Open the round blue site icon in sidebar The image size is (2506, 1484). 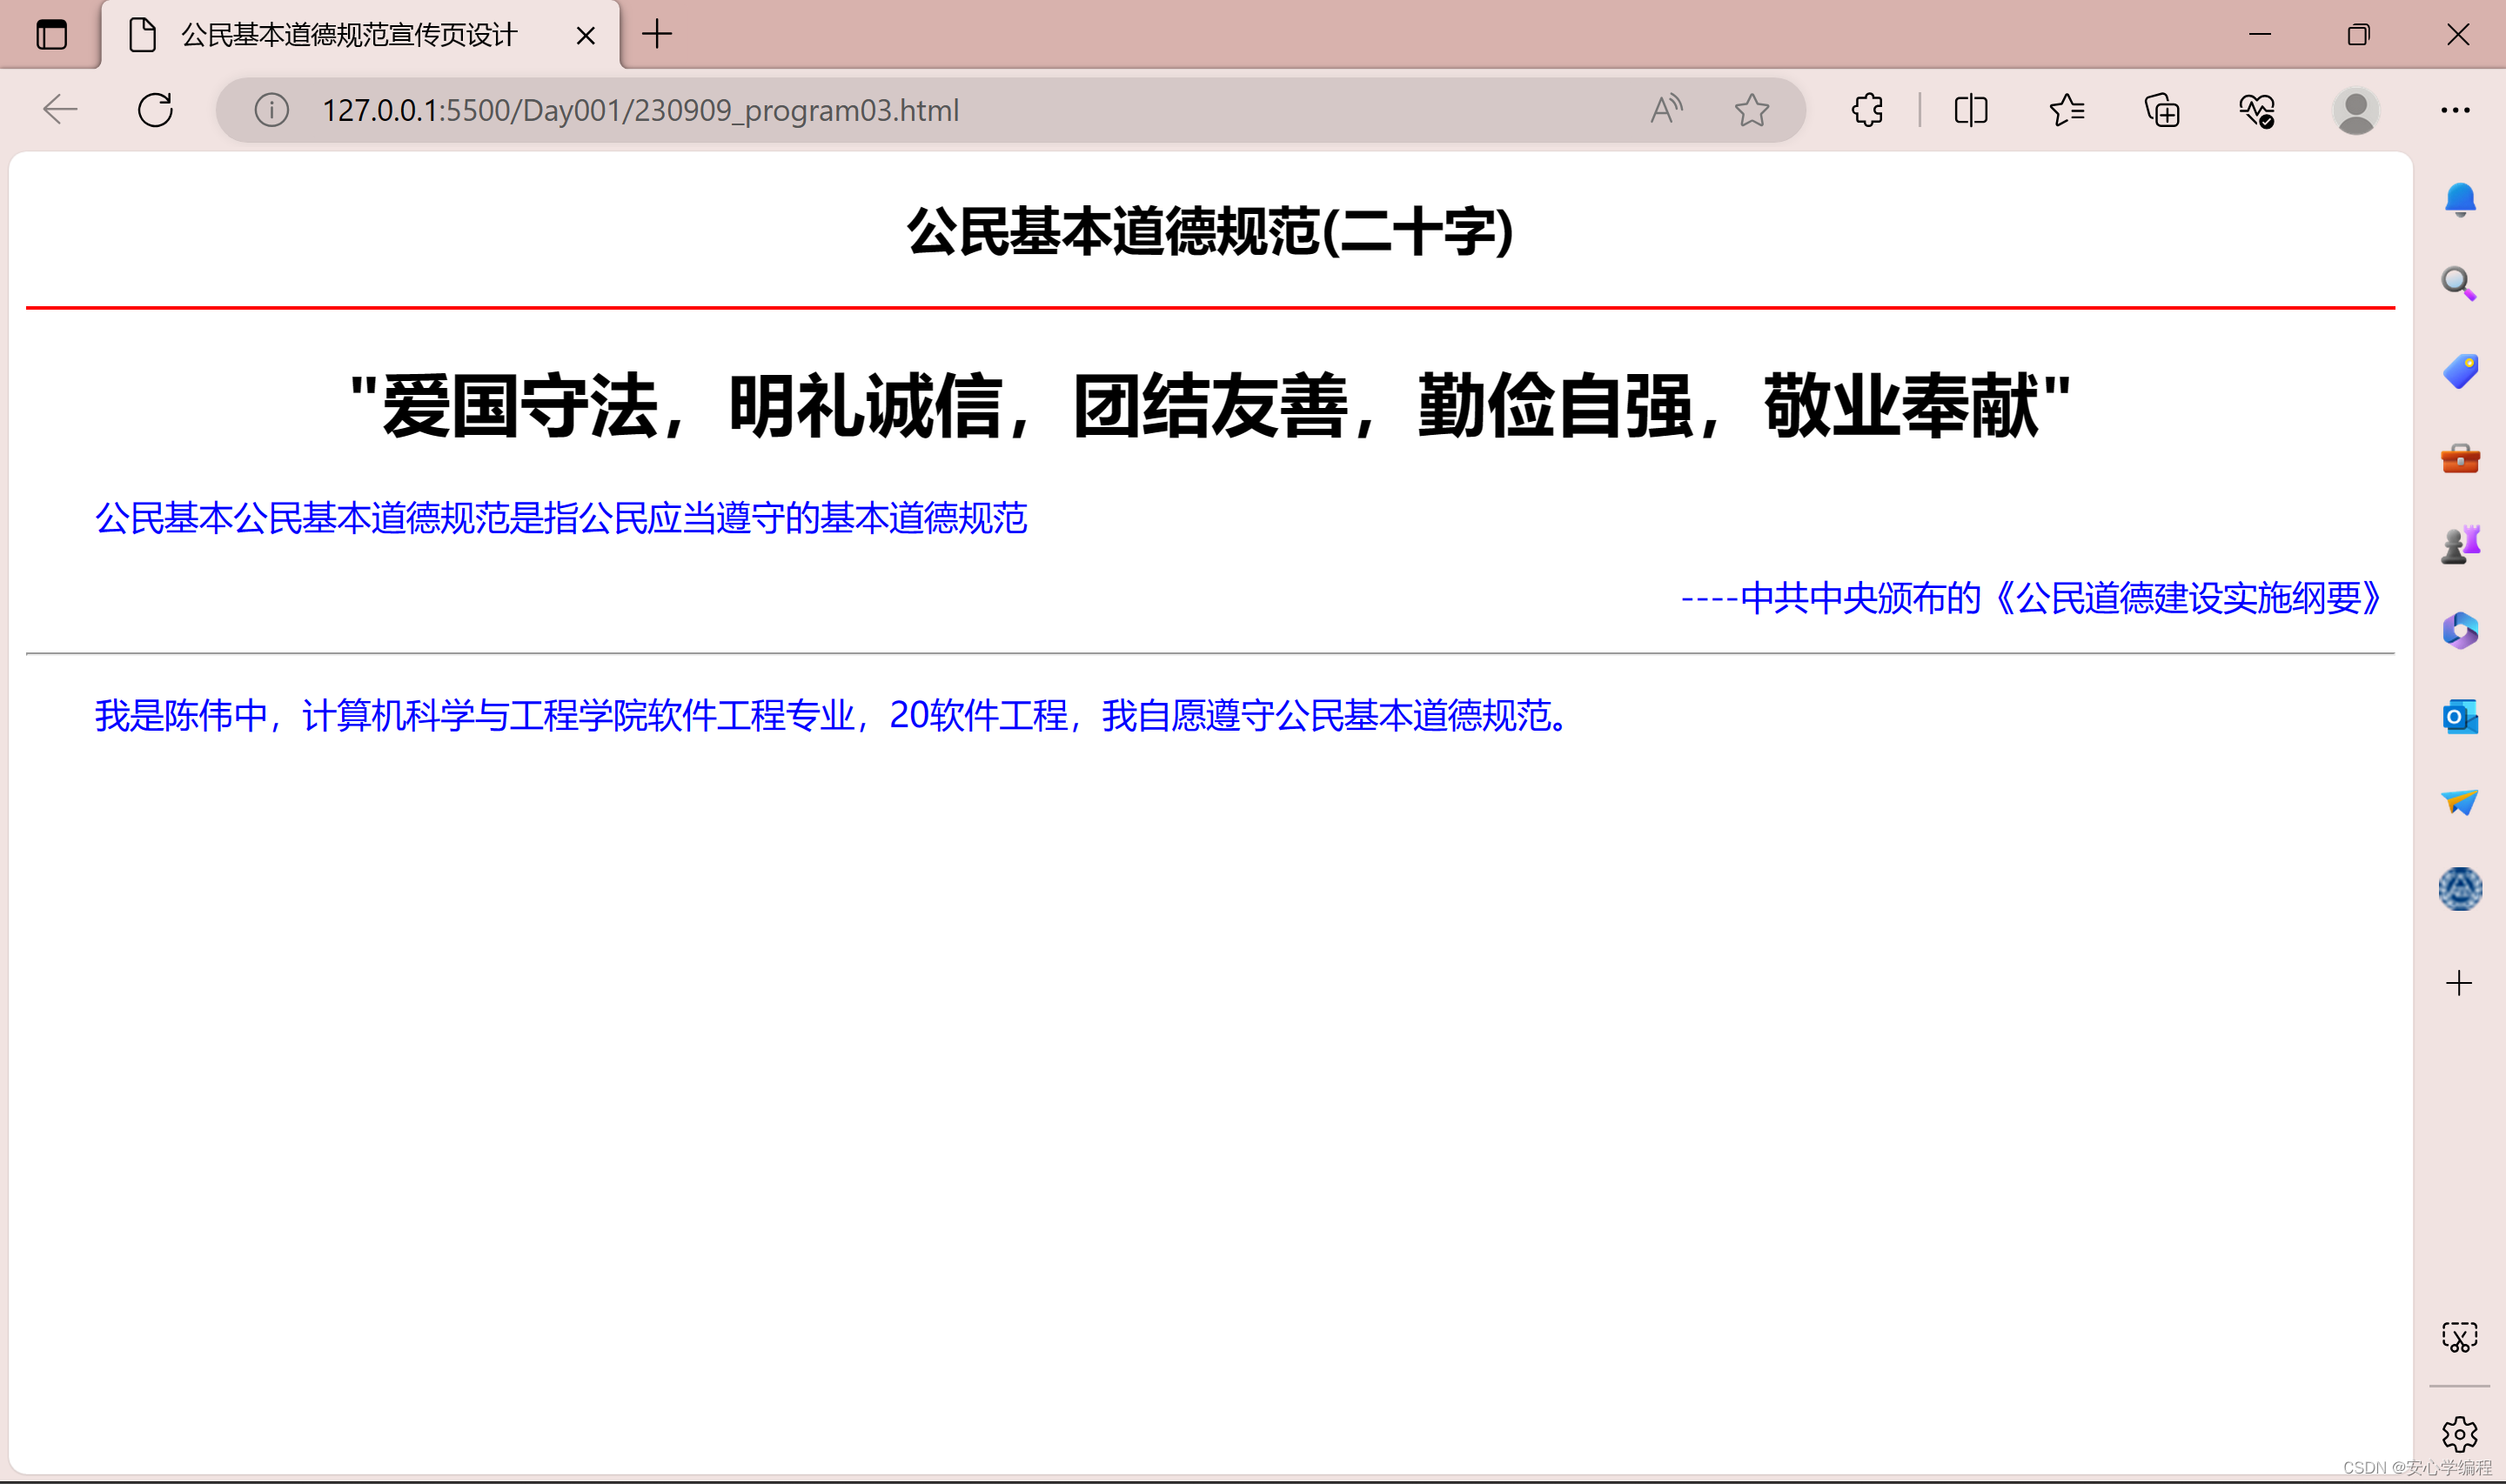2460,889
